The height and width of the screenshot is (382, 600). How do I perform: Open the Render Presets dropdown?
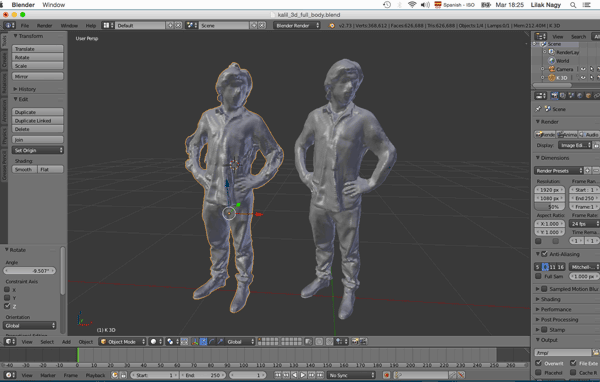[559, 171]
